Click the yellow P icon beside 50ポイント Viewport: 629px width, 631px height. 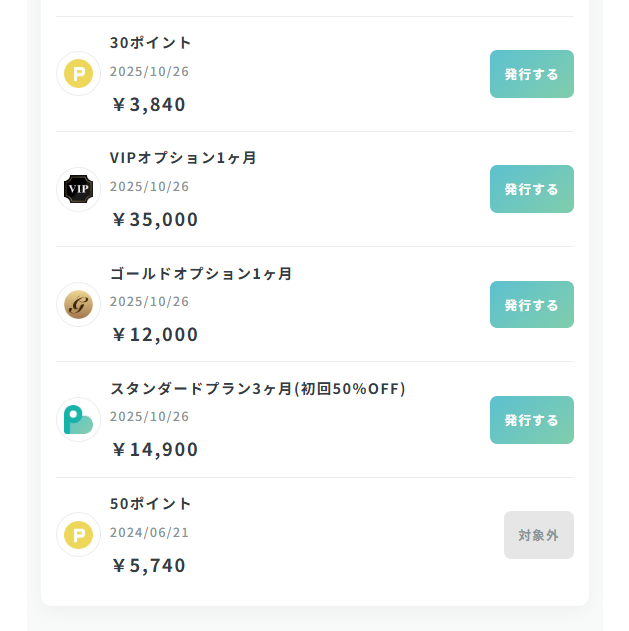78,535
